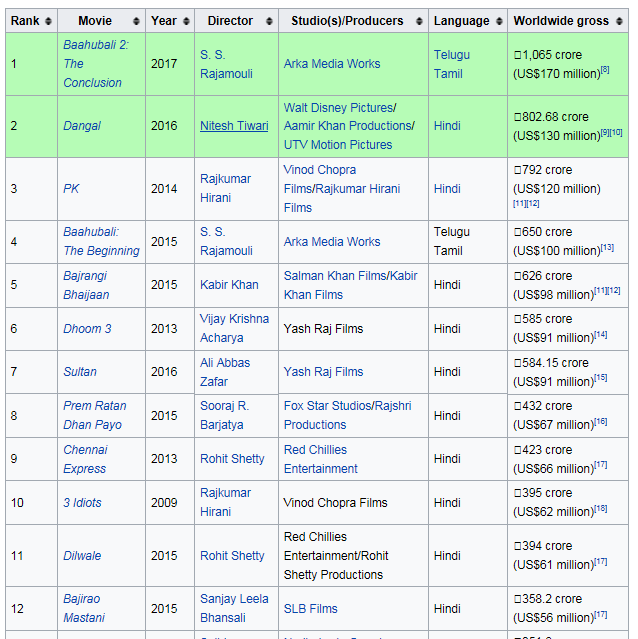The height and width of the screenshot is (639, 638).
Task: Open citation [13] for Baahubali: The Beginning
Action: [x=607, y=247]
